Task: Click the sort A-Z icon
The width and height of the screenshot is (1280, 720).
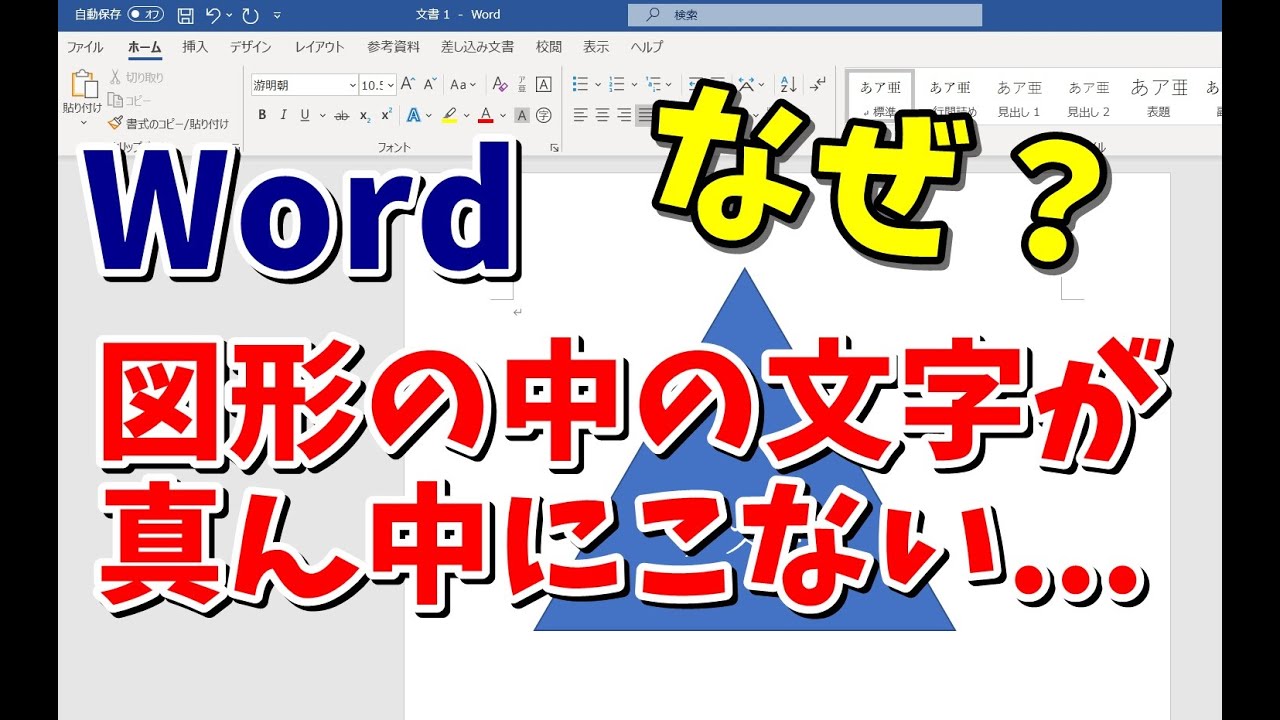Action: pos(788,85)
